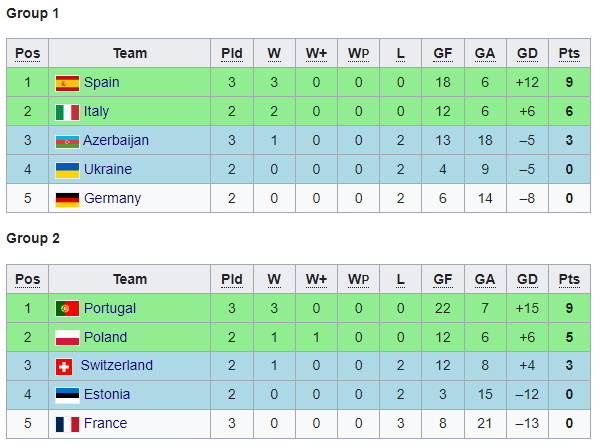The height and width of the screenshot is (445, 597).
Task: Click the Pld header in Group 2
Action: [x=232, y=279]
